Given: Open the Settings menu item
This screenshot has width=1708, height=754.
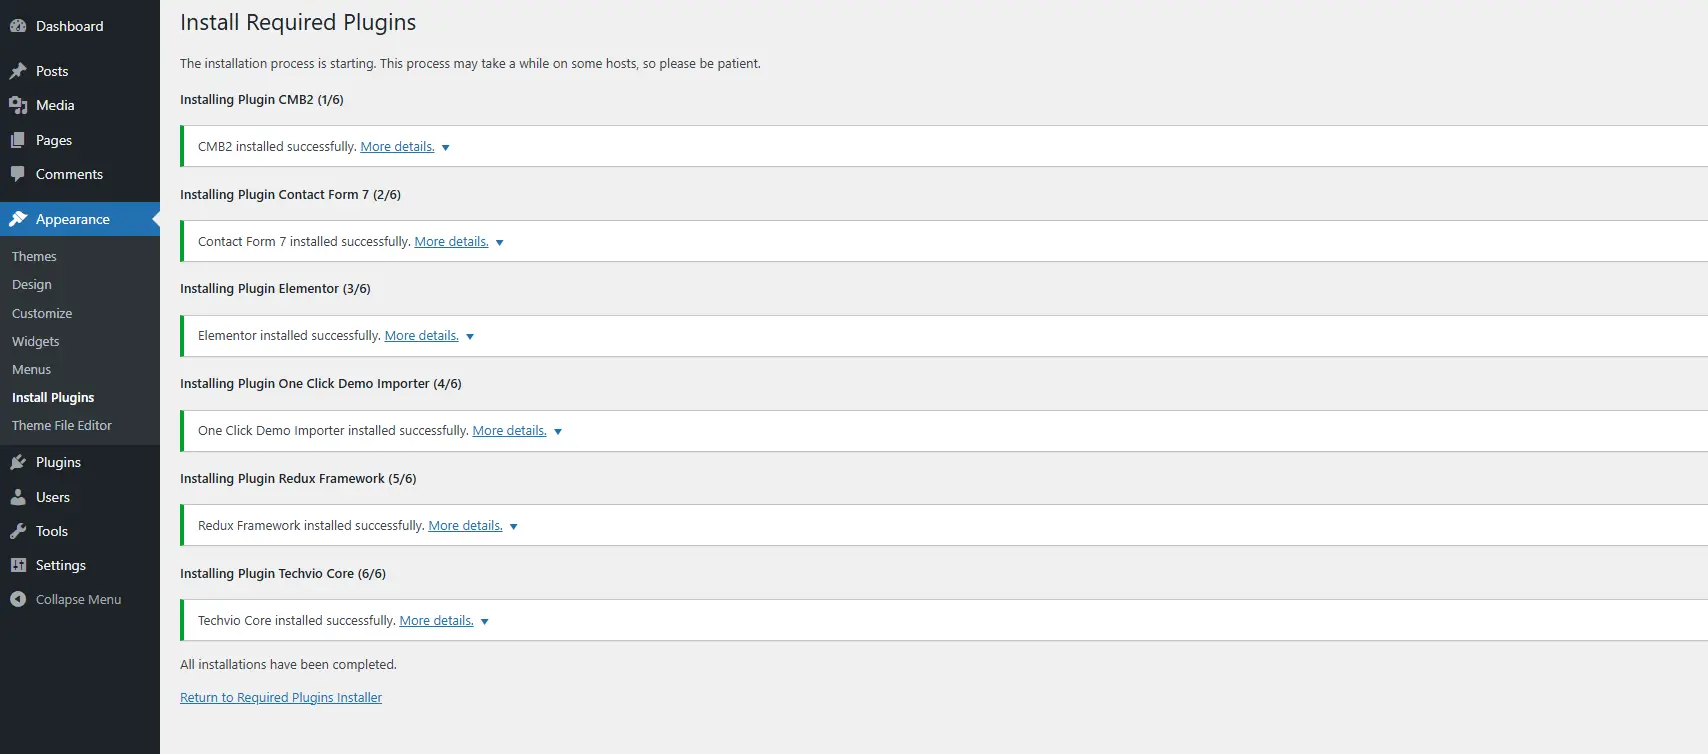Looking at the screenshot, I should click(x=80, y=565).
